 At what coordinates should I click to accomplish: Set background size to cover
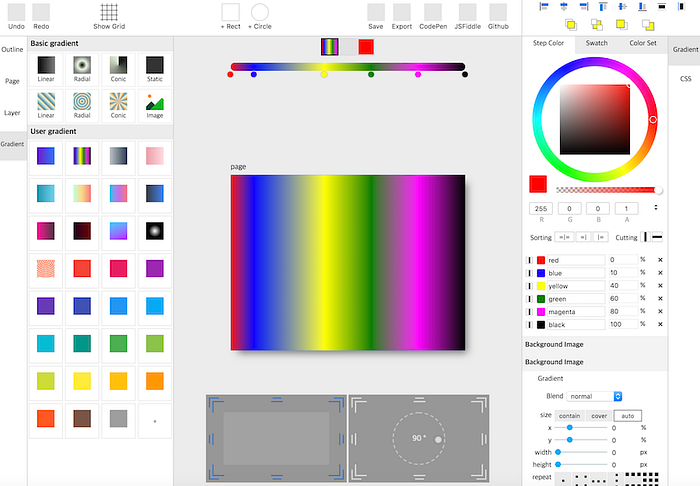tap(599, 415)
